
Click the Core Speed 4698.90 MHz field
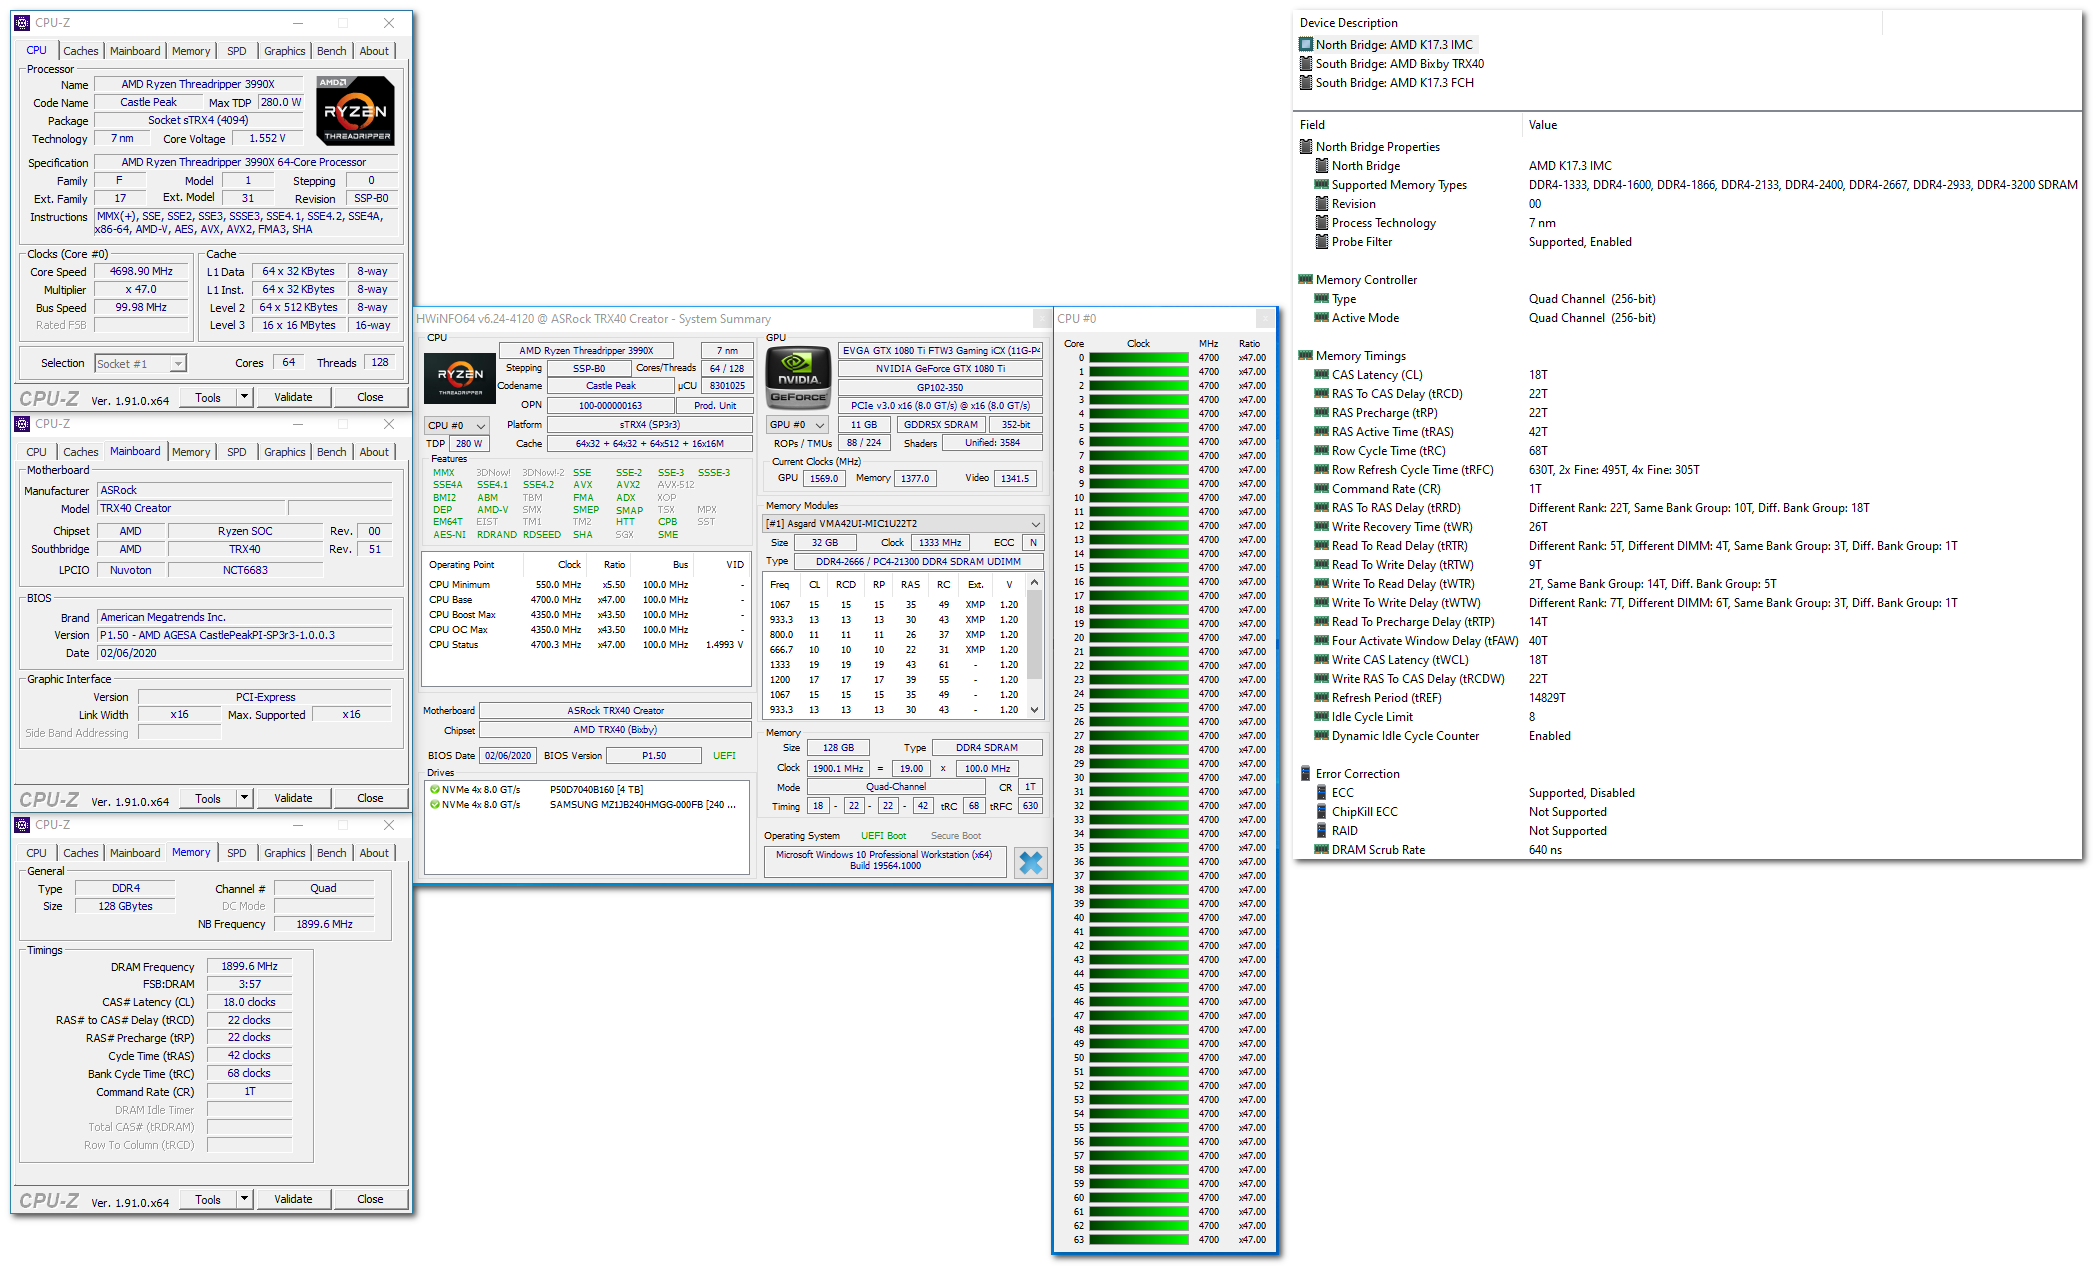[x=141, y=272]
